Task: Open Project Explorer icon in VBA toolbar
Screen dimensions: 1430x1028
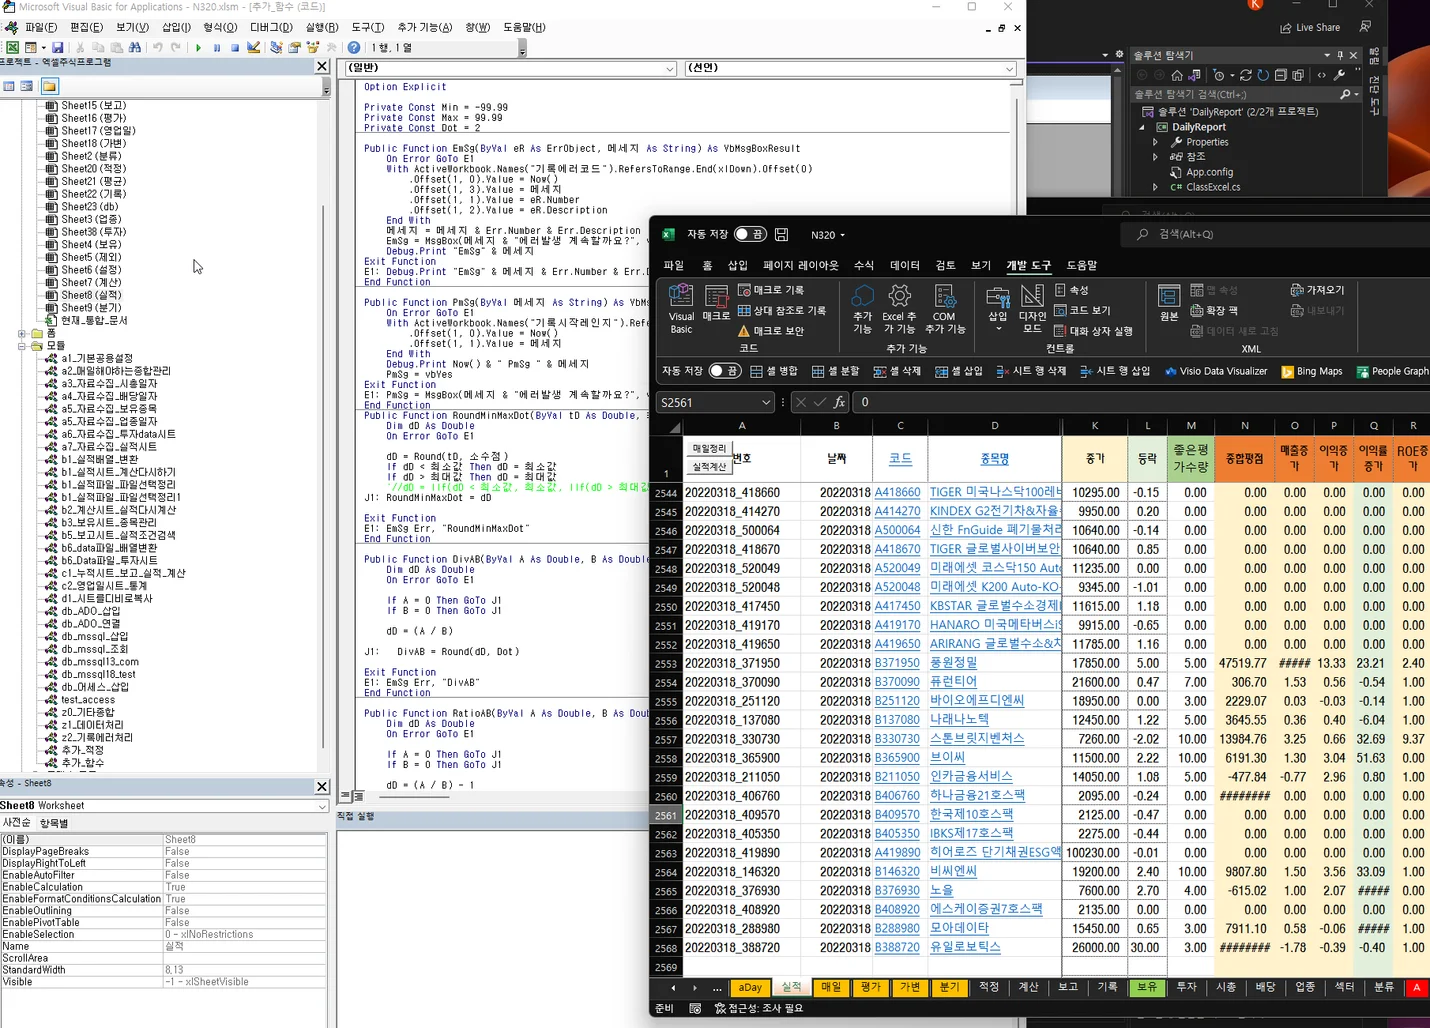Action: coord(276,47)
